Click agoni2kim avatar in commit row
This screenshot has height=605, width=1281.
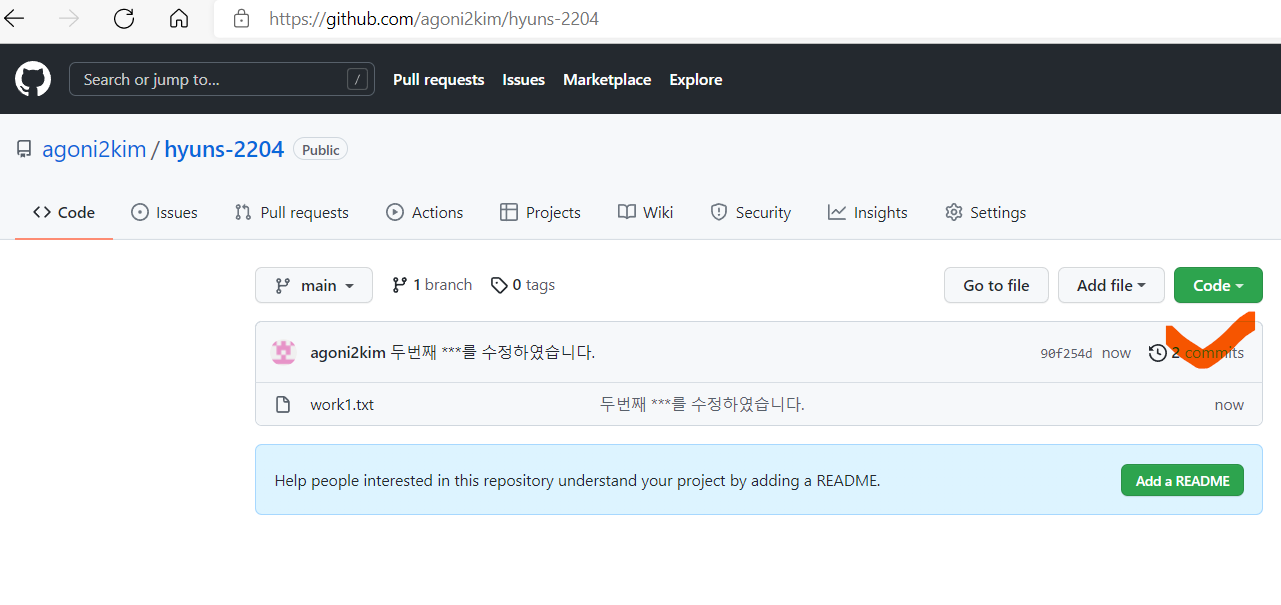coord(284,352)
